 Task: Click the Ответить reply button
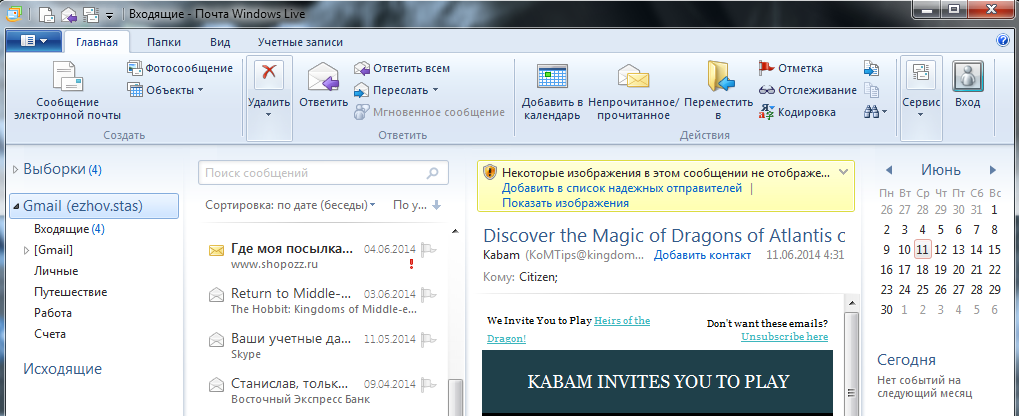point(324,84)
